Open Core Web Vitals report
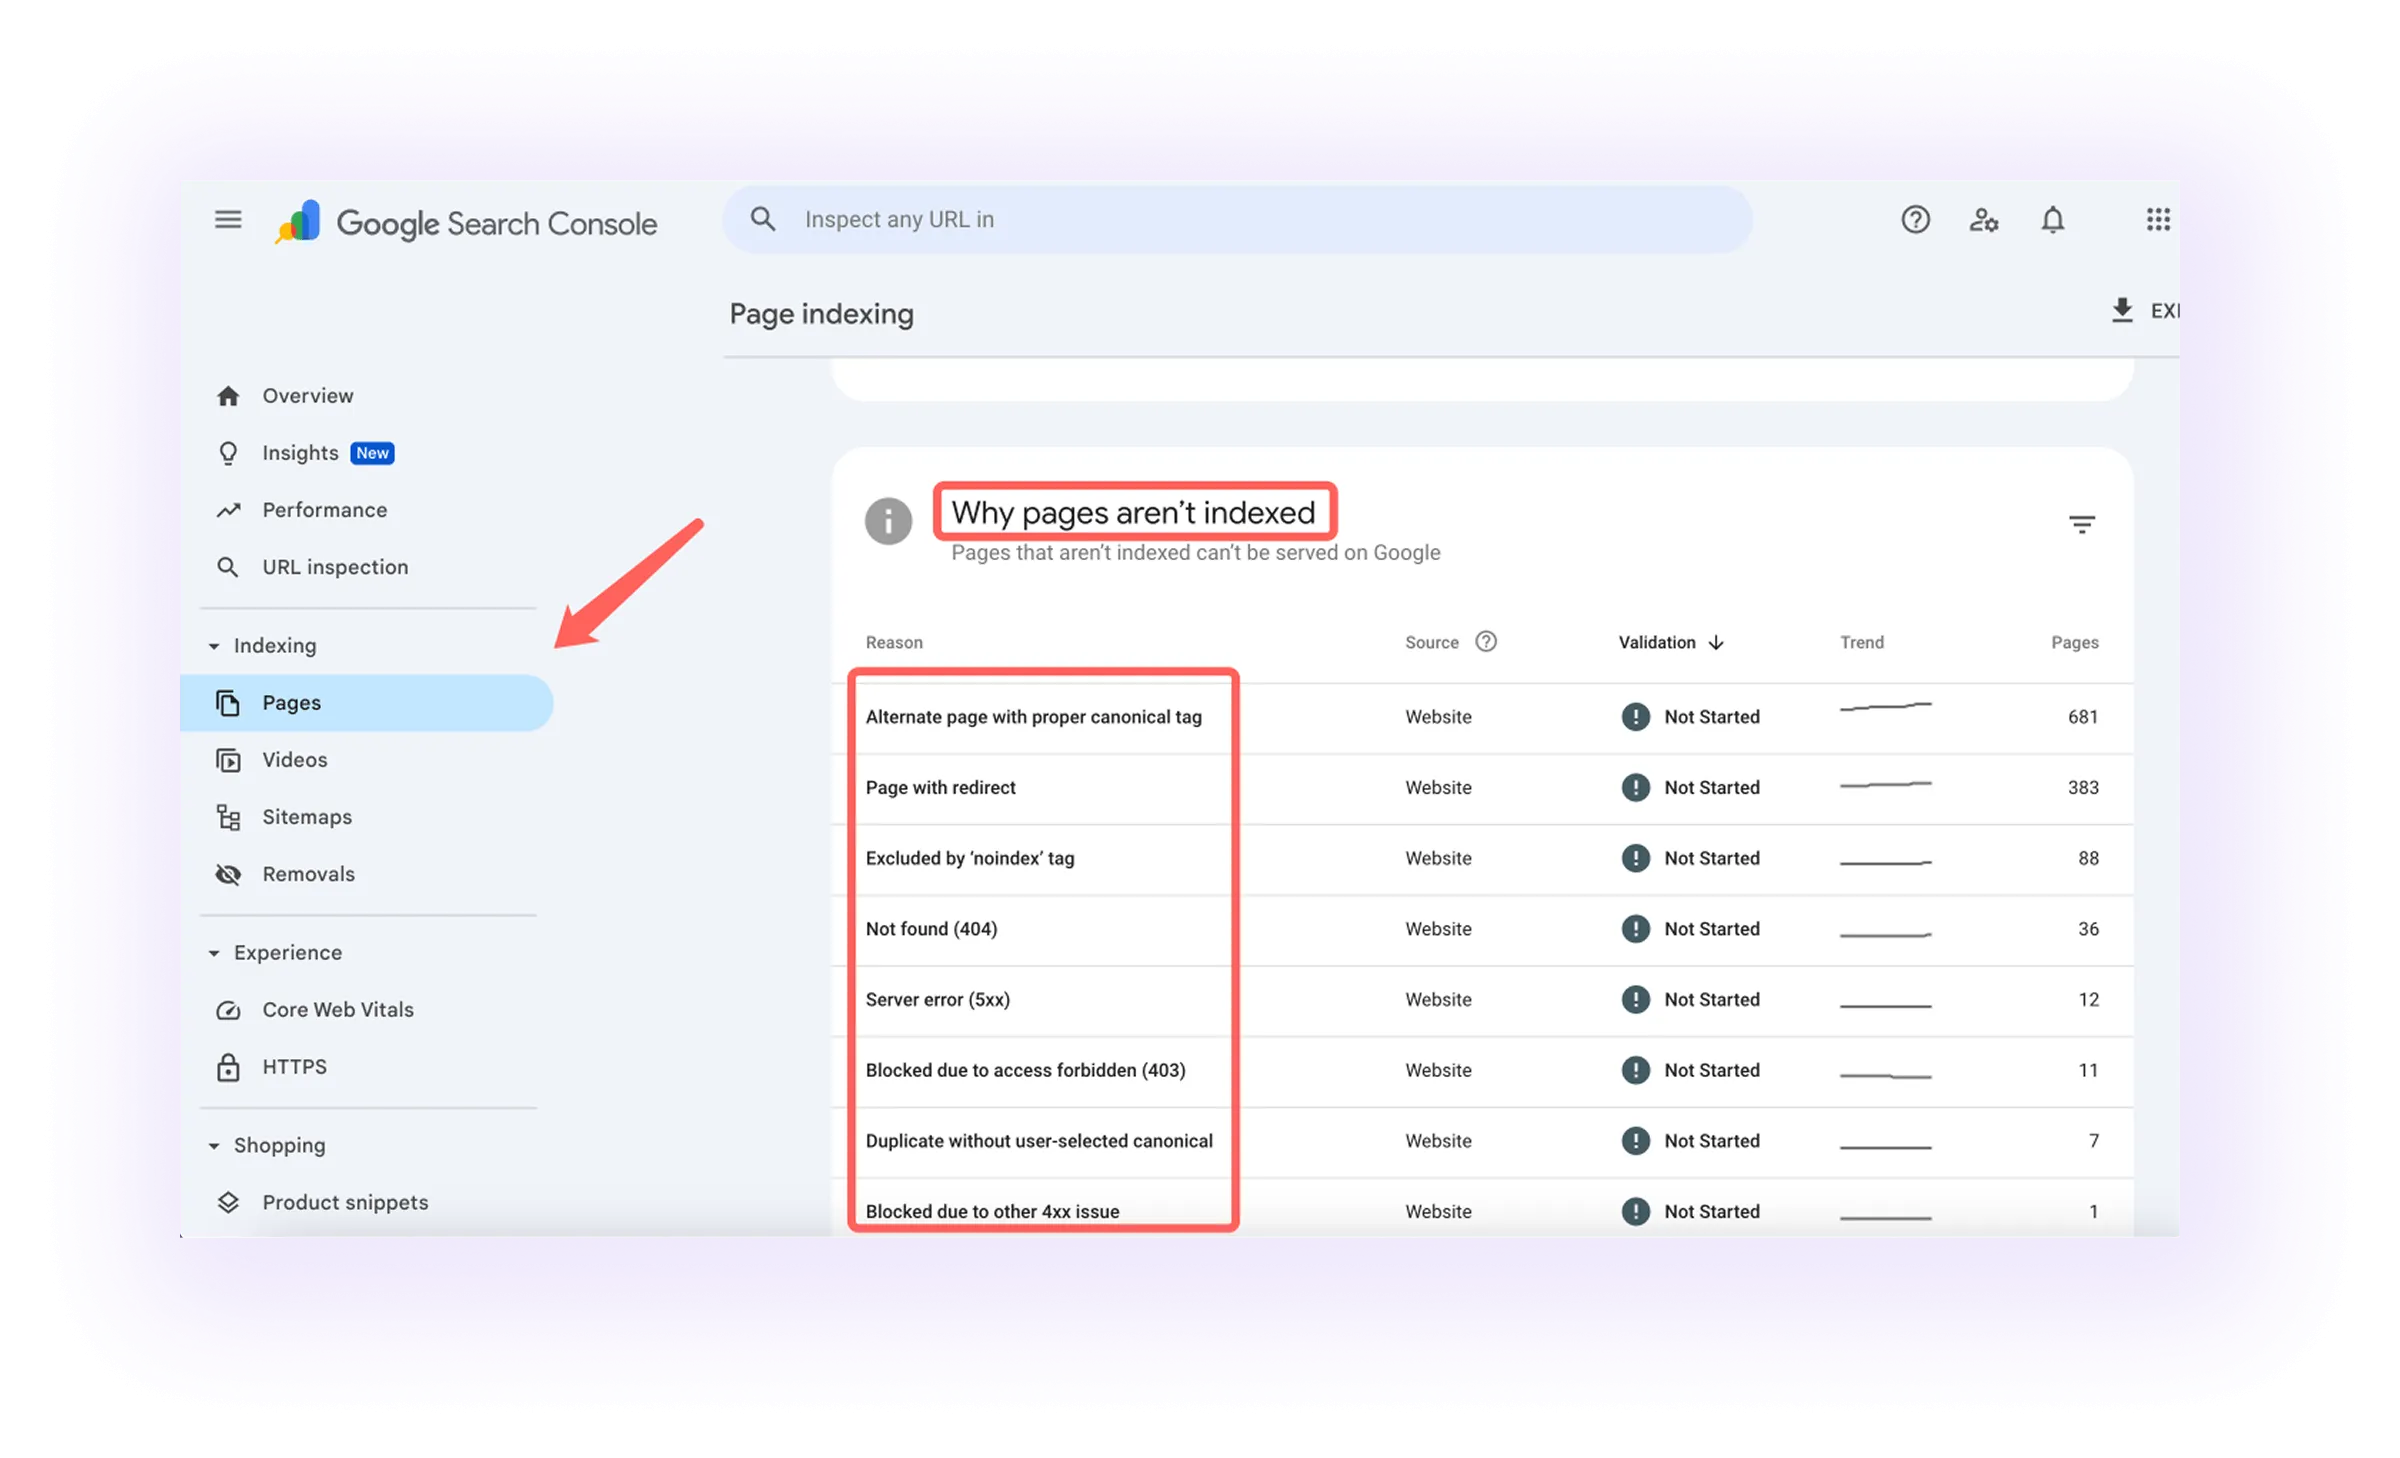This screenshot has height=1458, width=2400. coord(337,1010)
